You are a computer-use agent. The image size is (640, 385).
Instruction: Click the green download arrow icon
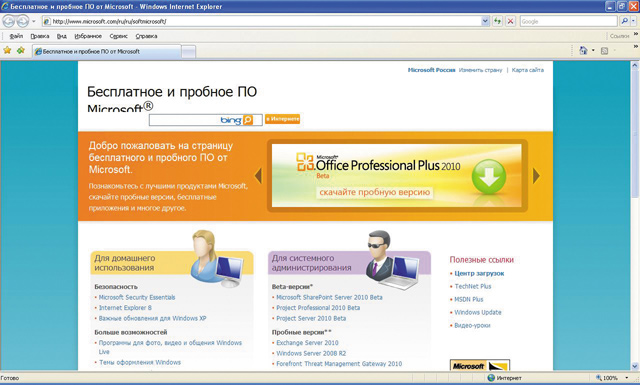tap(489, 177)
